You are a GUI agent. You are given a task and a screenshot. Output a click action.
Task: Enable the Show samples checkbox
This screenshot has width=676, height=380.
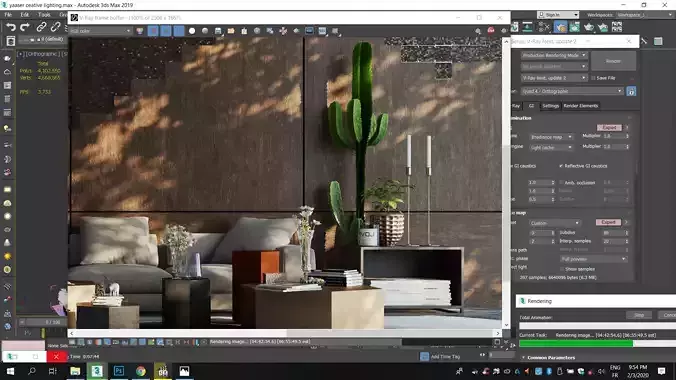[562, 269]
